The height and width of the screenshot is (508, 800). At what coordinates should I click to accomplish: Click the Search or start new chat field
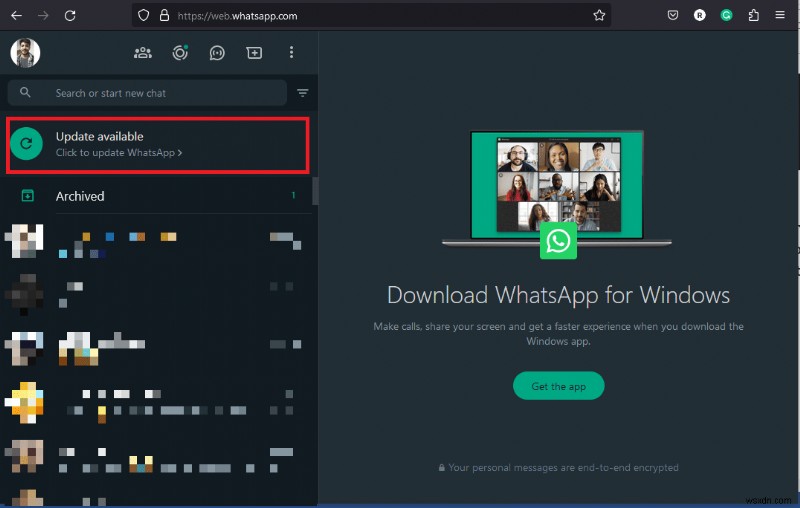[147, 93]
